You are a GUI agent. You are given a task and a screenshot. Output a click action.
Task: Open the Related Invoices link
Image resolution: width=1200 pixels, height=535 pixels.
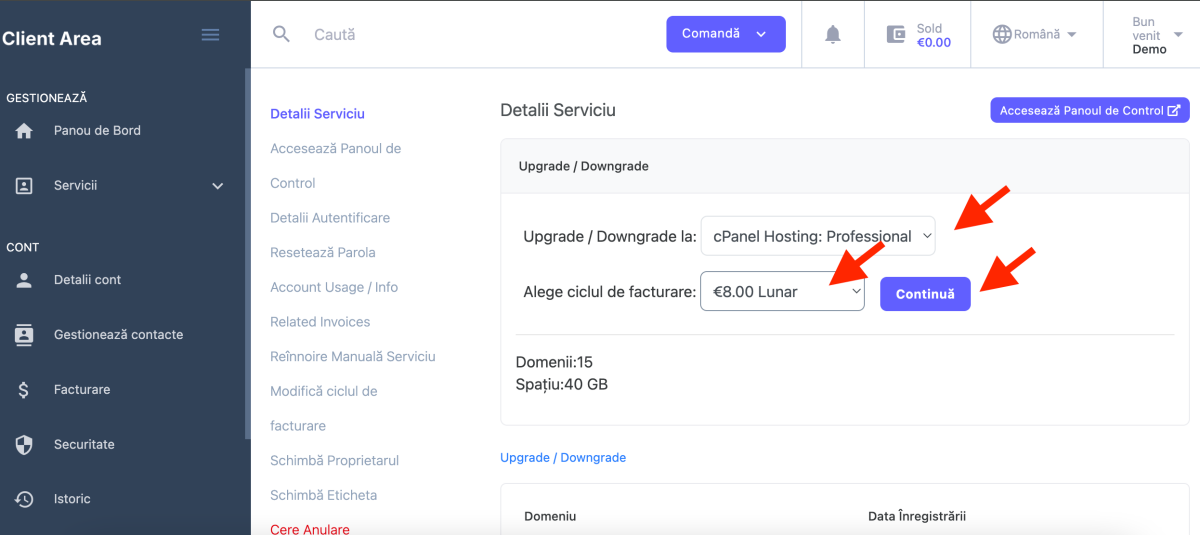[x=320, y=322]
